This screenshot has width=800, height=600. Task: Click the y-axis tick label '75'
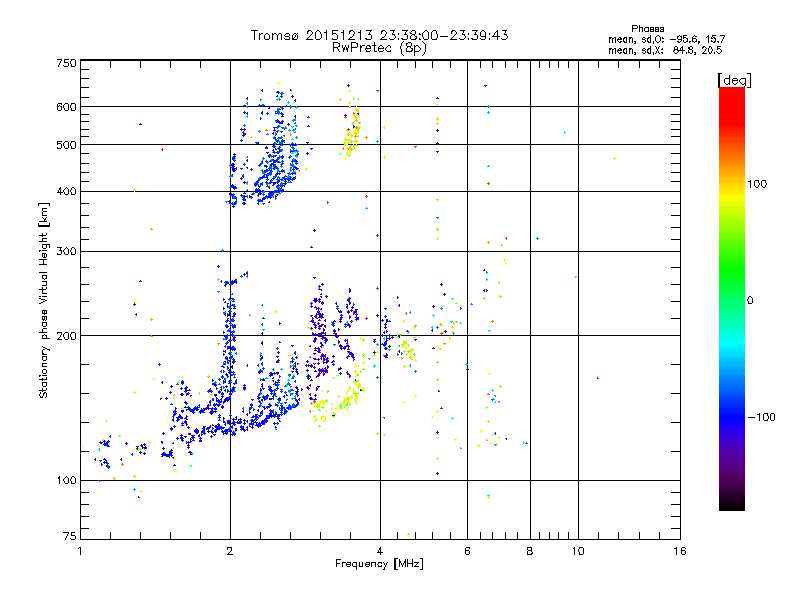click(70, 536)
